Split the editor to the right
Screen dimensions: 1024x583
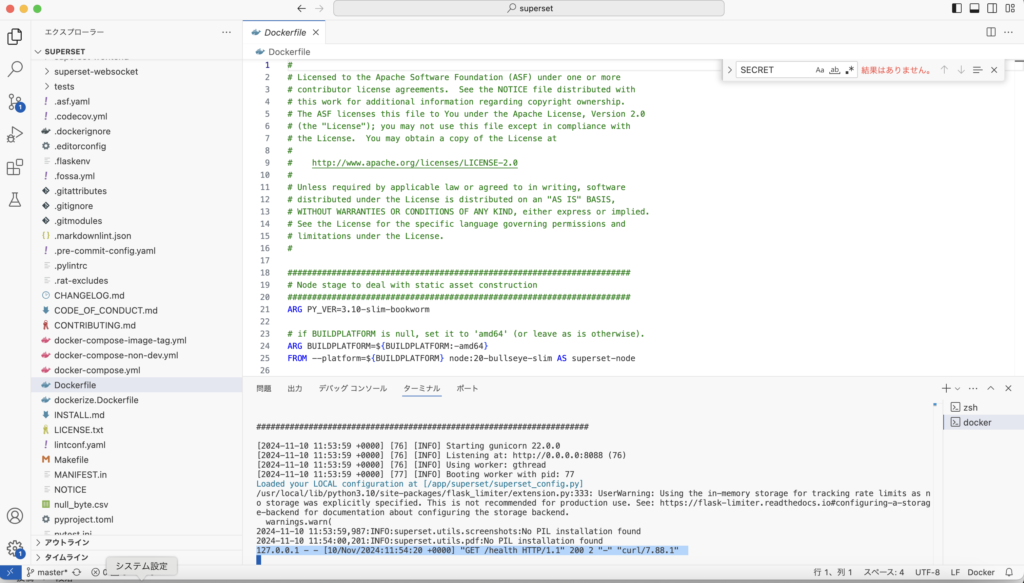click(x=991, y=32)
